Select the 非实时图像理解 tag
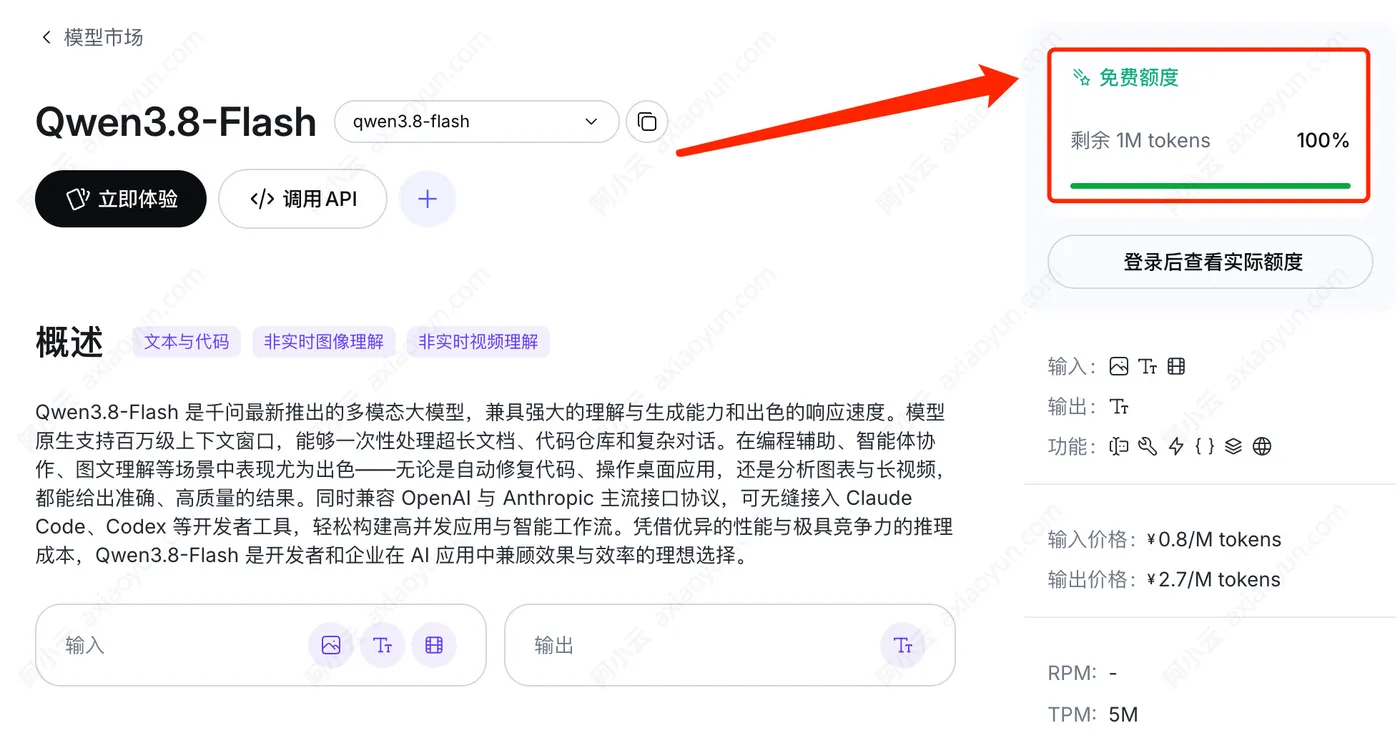1400x738 pixels. coord(324,342)
